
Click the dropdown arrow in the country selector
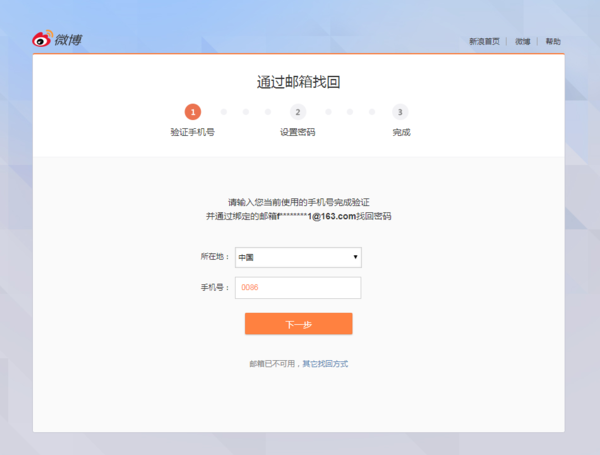(x=355, y=257)
